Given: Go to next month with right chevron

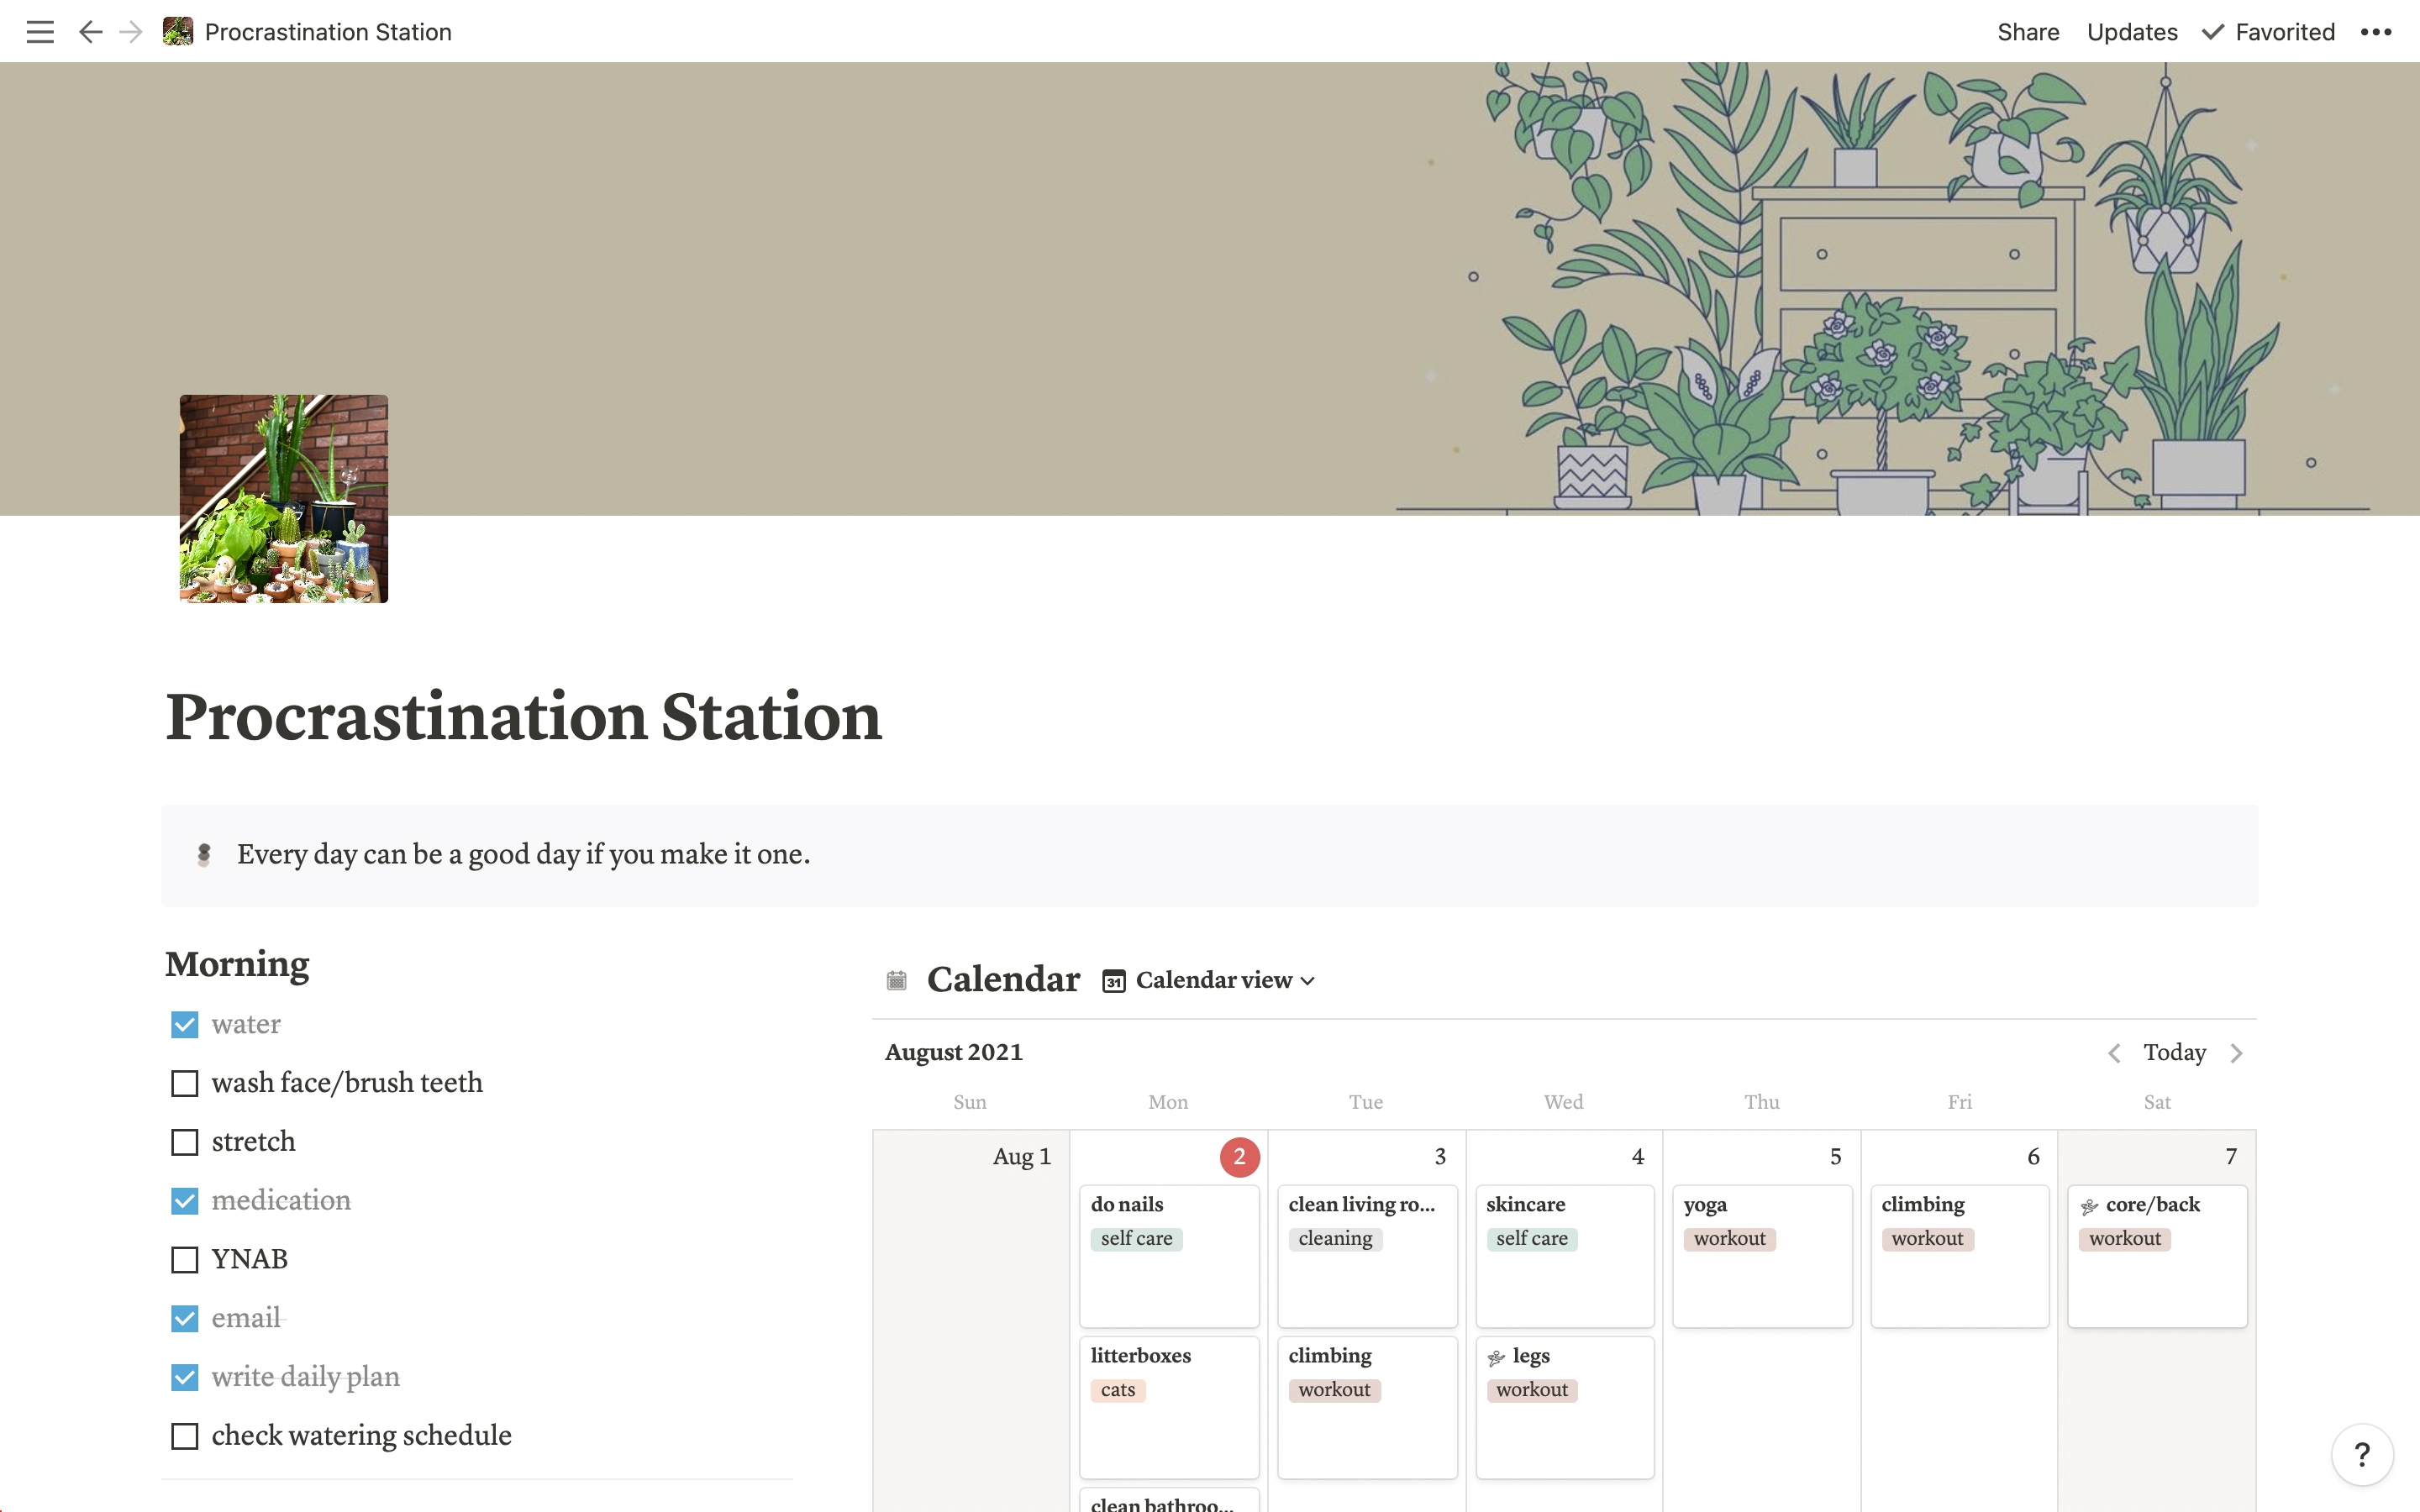Looking at the screenshot, I should click(2237, 1053).
